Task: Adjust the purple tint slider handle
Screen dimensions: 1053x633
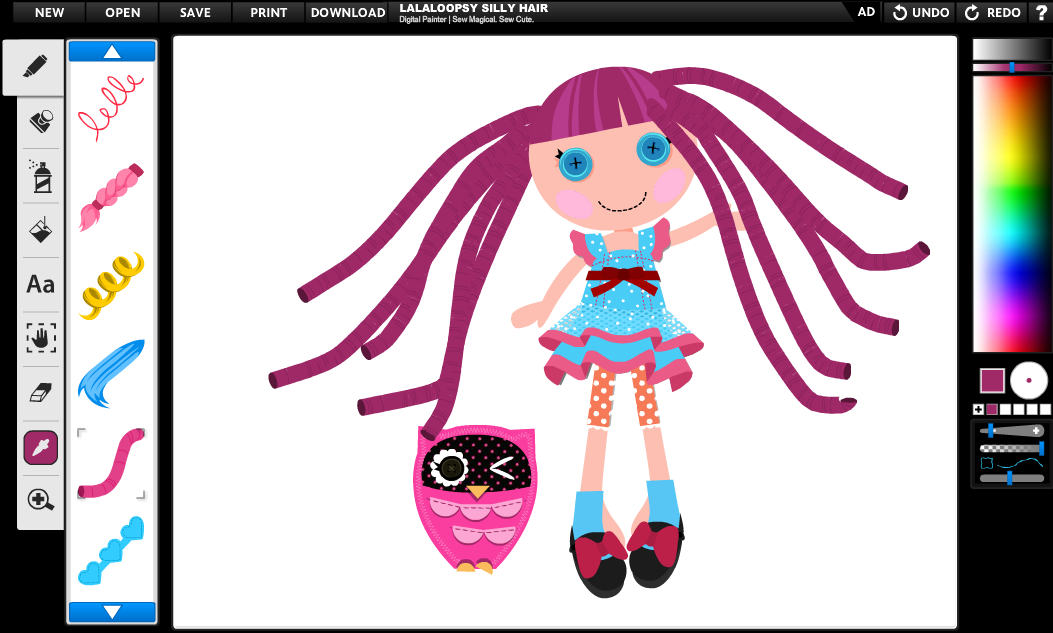Action: (x=1012, y=67)
